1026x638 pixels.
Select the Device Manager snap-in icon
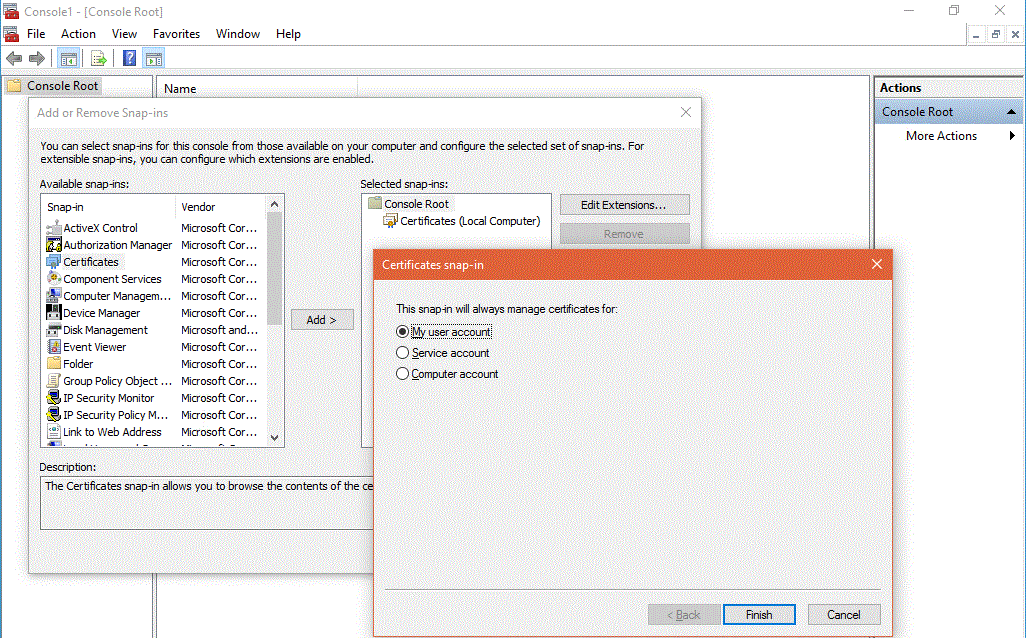54,313
